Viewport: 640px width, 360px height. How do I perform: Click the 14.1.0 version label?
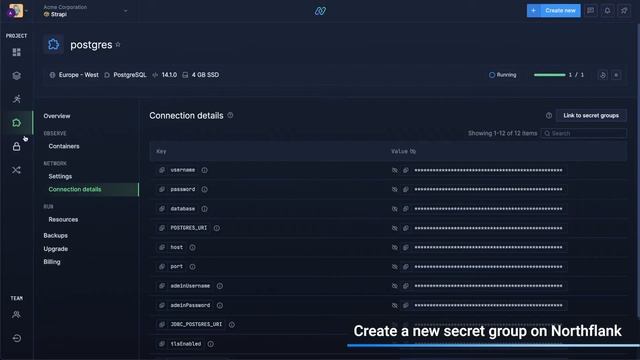click(x=169, y=75)
